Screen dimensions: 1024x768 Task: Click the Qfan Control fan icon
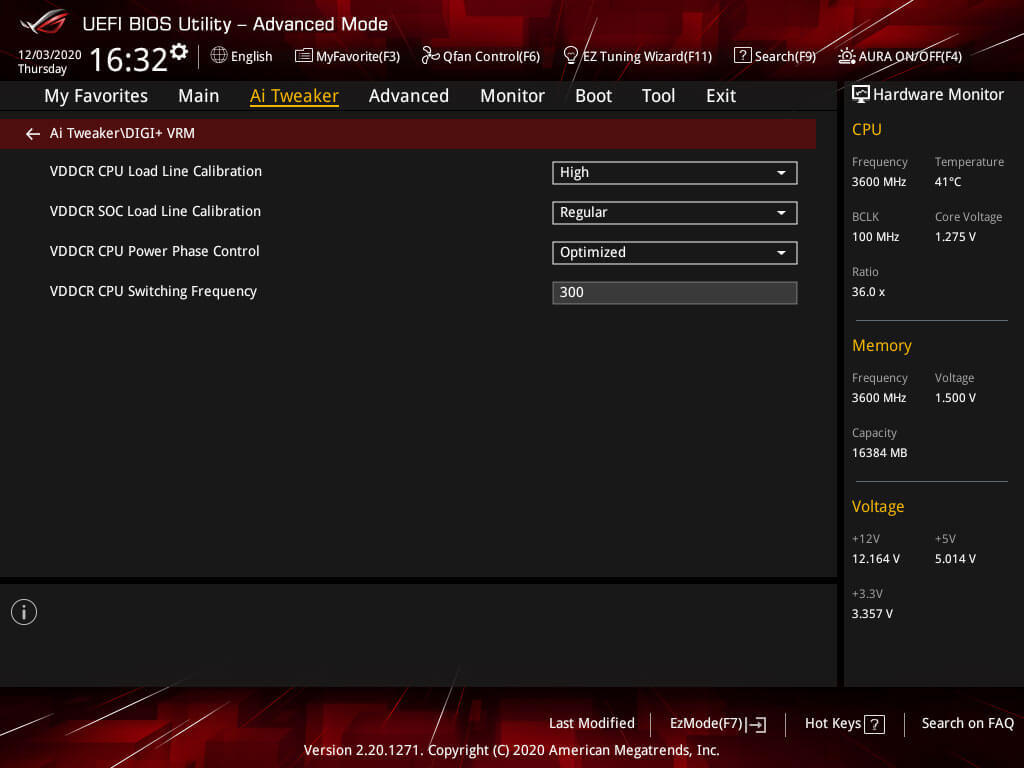430,56
